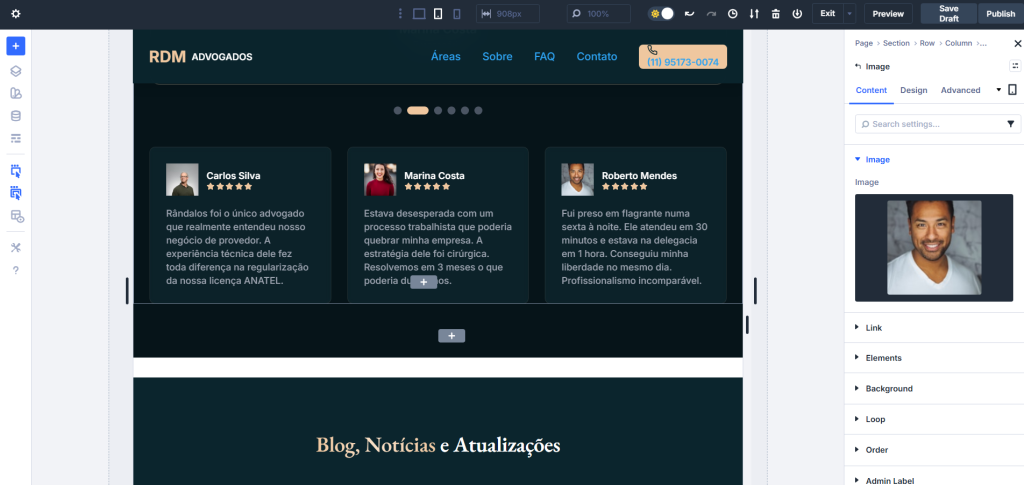Open page structure list icon in sidebar
Viewport: 1024px width, 485px height.
(16, 138)
